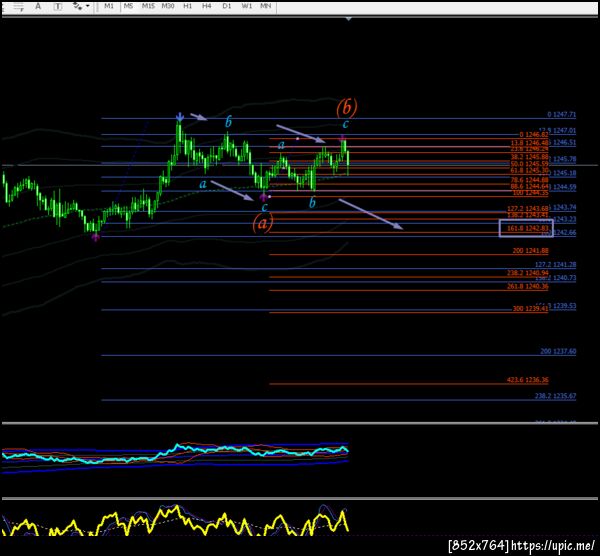Click the Fibonacci level 200 1237.60
The width and height of the screenshot is (600, 556).
[x=558, y=351]
